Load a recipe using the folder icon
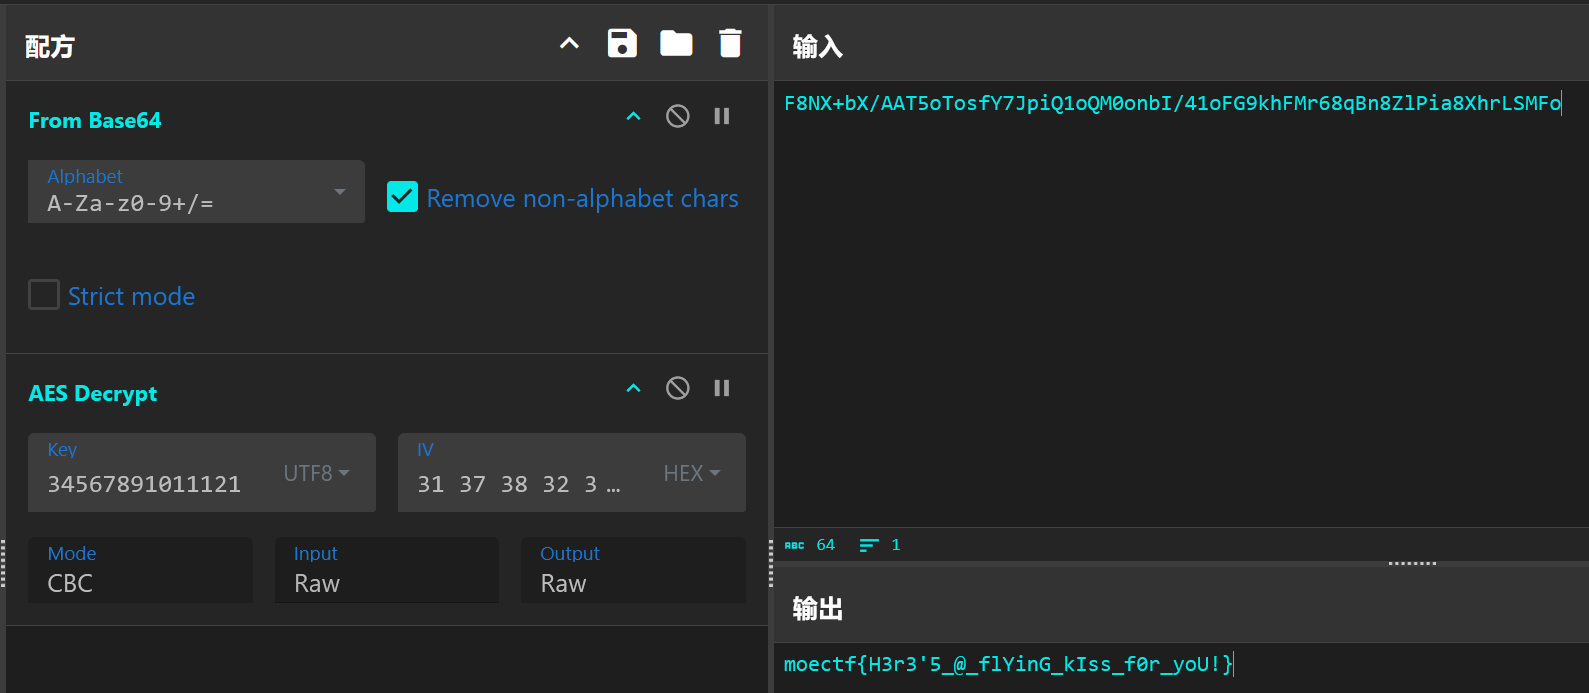 pos(676,43)
